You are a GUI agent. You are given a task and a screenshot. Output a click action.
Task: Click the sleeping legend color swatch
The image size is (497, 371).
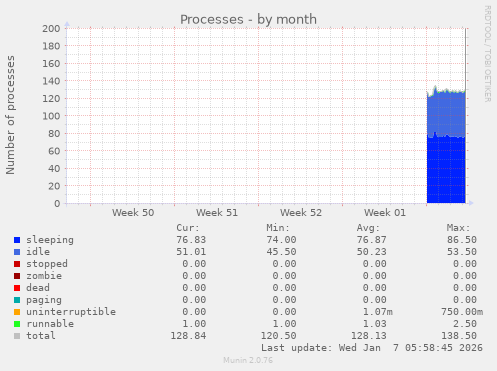pyautogui.click(x=17, y=240)
